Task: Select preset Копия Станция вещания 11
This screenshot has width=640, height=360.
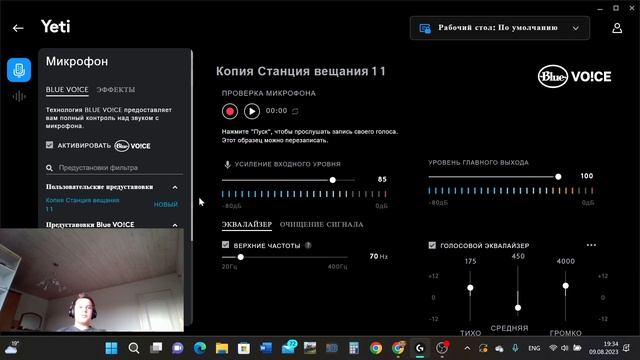Action: (x=82, y=204)
